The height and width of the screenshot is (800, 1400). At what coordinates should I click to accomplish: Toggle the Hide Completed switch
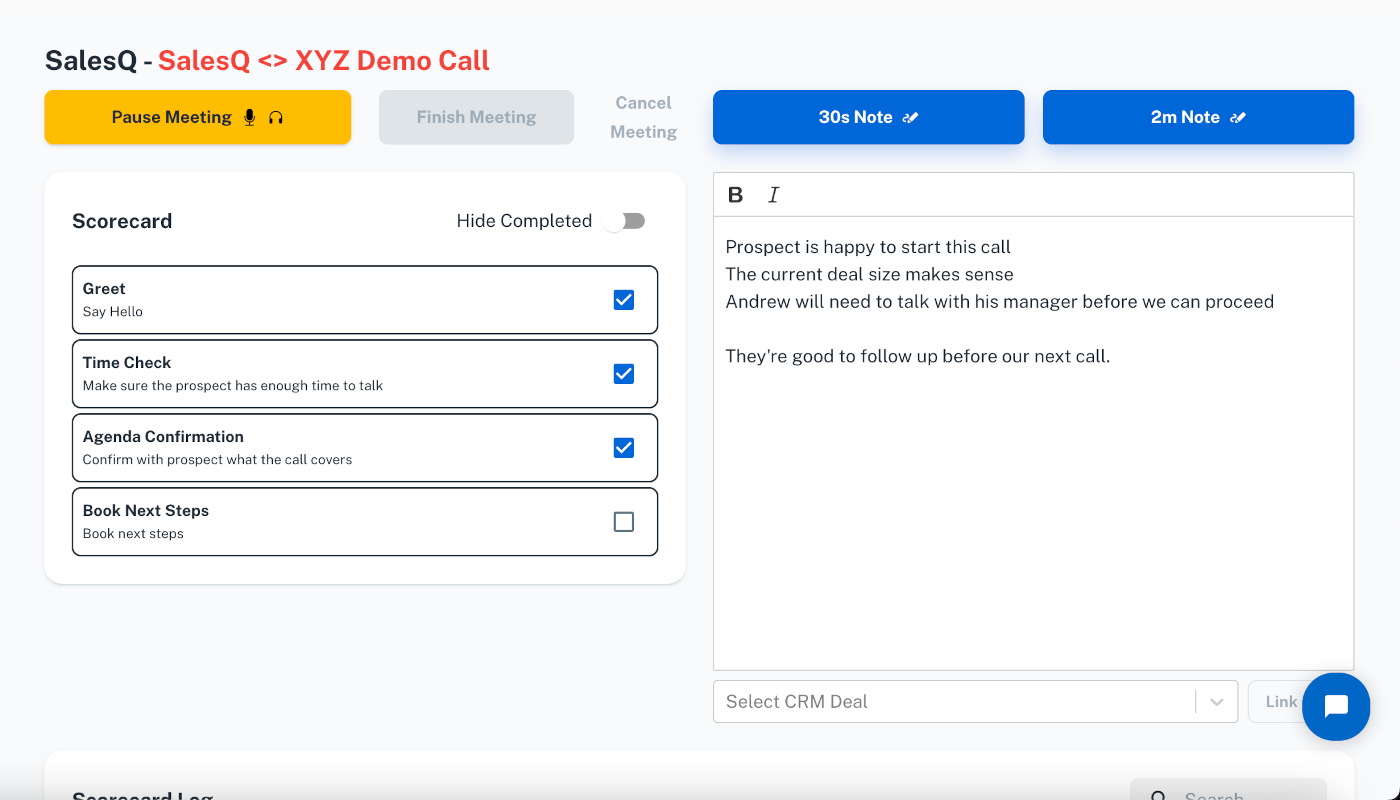(625, 221)
